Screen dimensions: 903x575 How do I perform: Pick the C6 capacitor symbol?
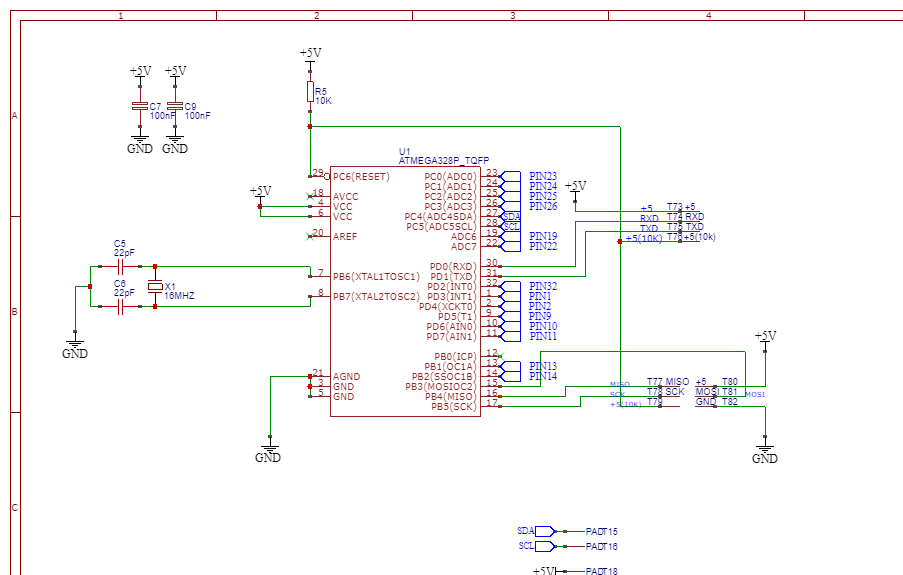(120, 307)
